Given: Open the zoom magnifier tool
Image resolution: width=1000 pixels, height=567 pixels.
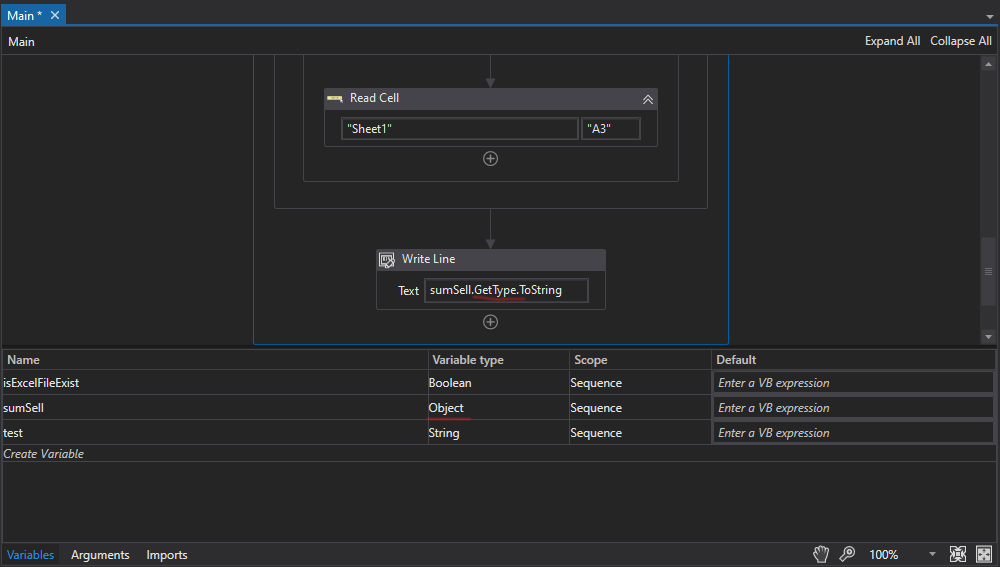Looking at the screenshot, I should point(847,554).
